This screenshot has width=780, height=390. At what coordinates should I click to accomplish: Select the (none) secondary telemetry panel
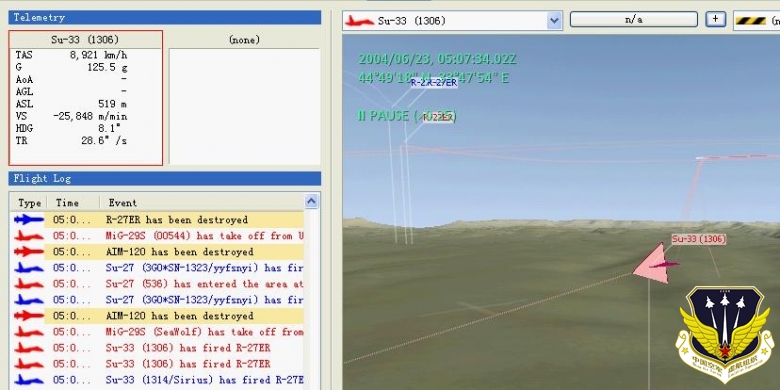[x=244, y=98]
